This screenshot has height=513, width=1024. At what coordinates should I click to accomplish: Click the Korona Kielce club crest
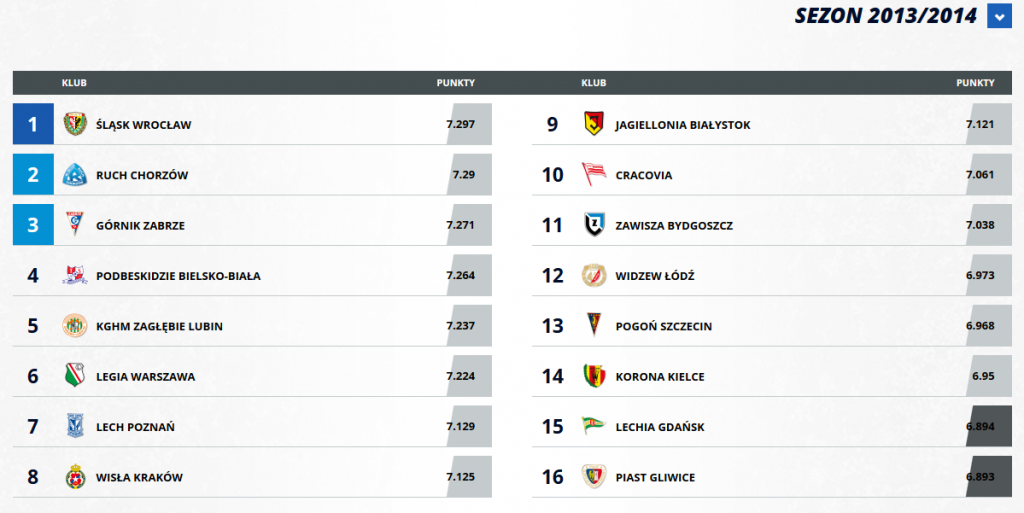coord(594,376)
